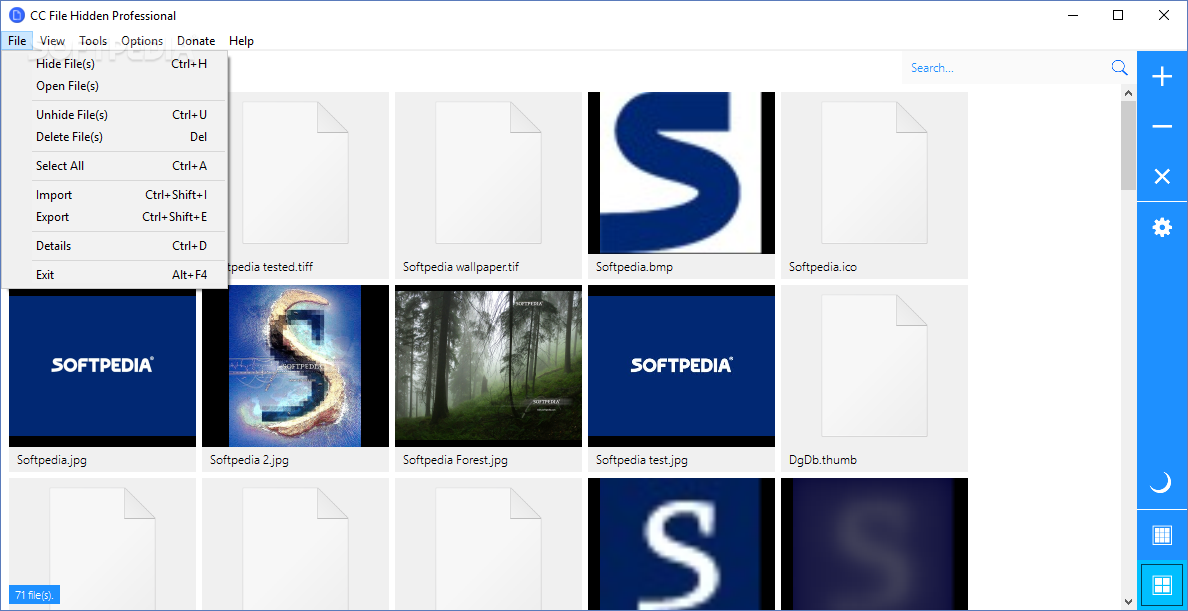Click the 71 file(s) status label
Image resolution: width=1188 pixels, height=611 pixels.
pyautogui.click(x=34, y=594)
